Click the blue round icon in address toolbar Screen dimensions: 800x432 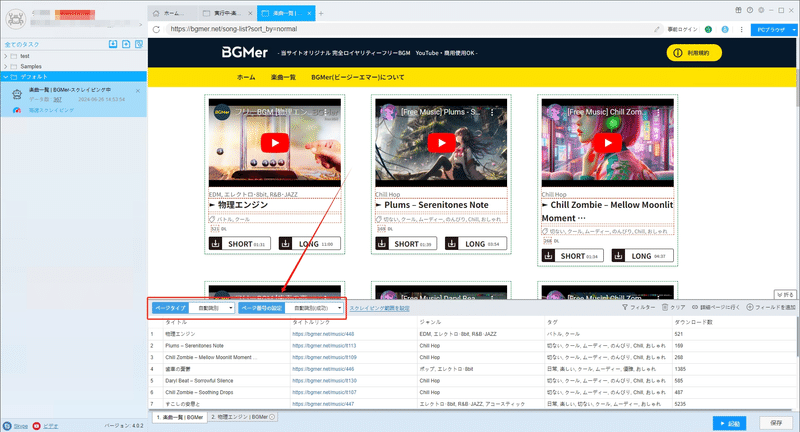(725, 29)
